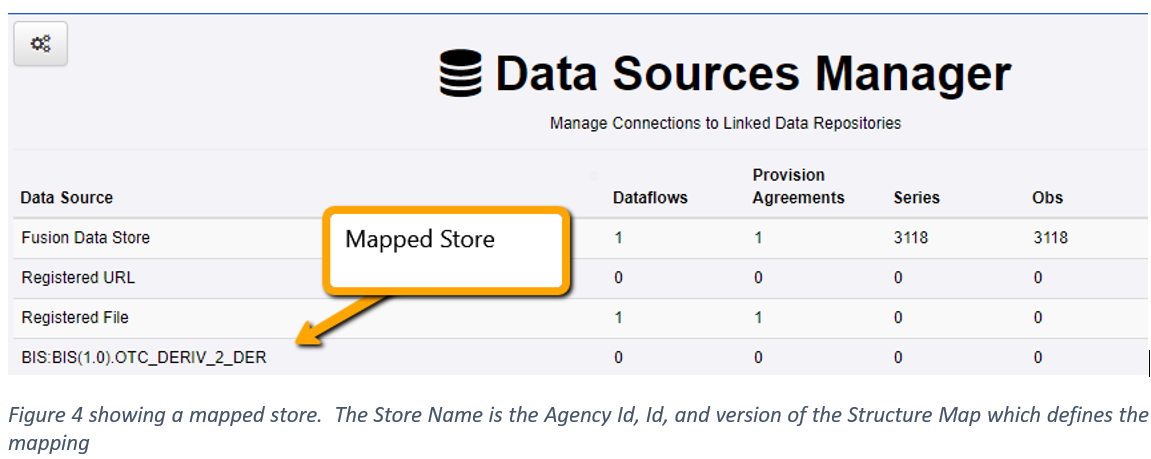Select the Fusion Data Store row
Image resolution: width=1151 pixels, height=459 pixels.
point(86,238)
